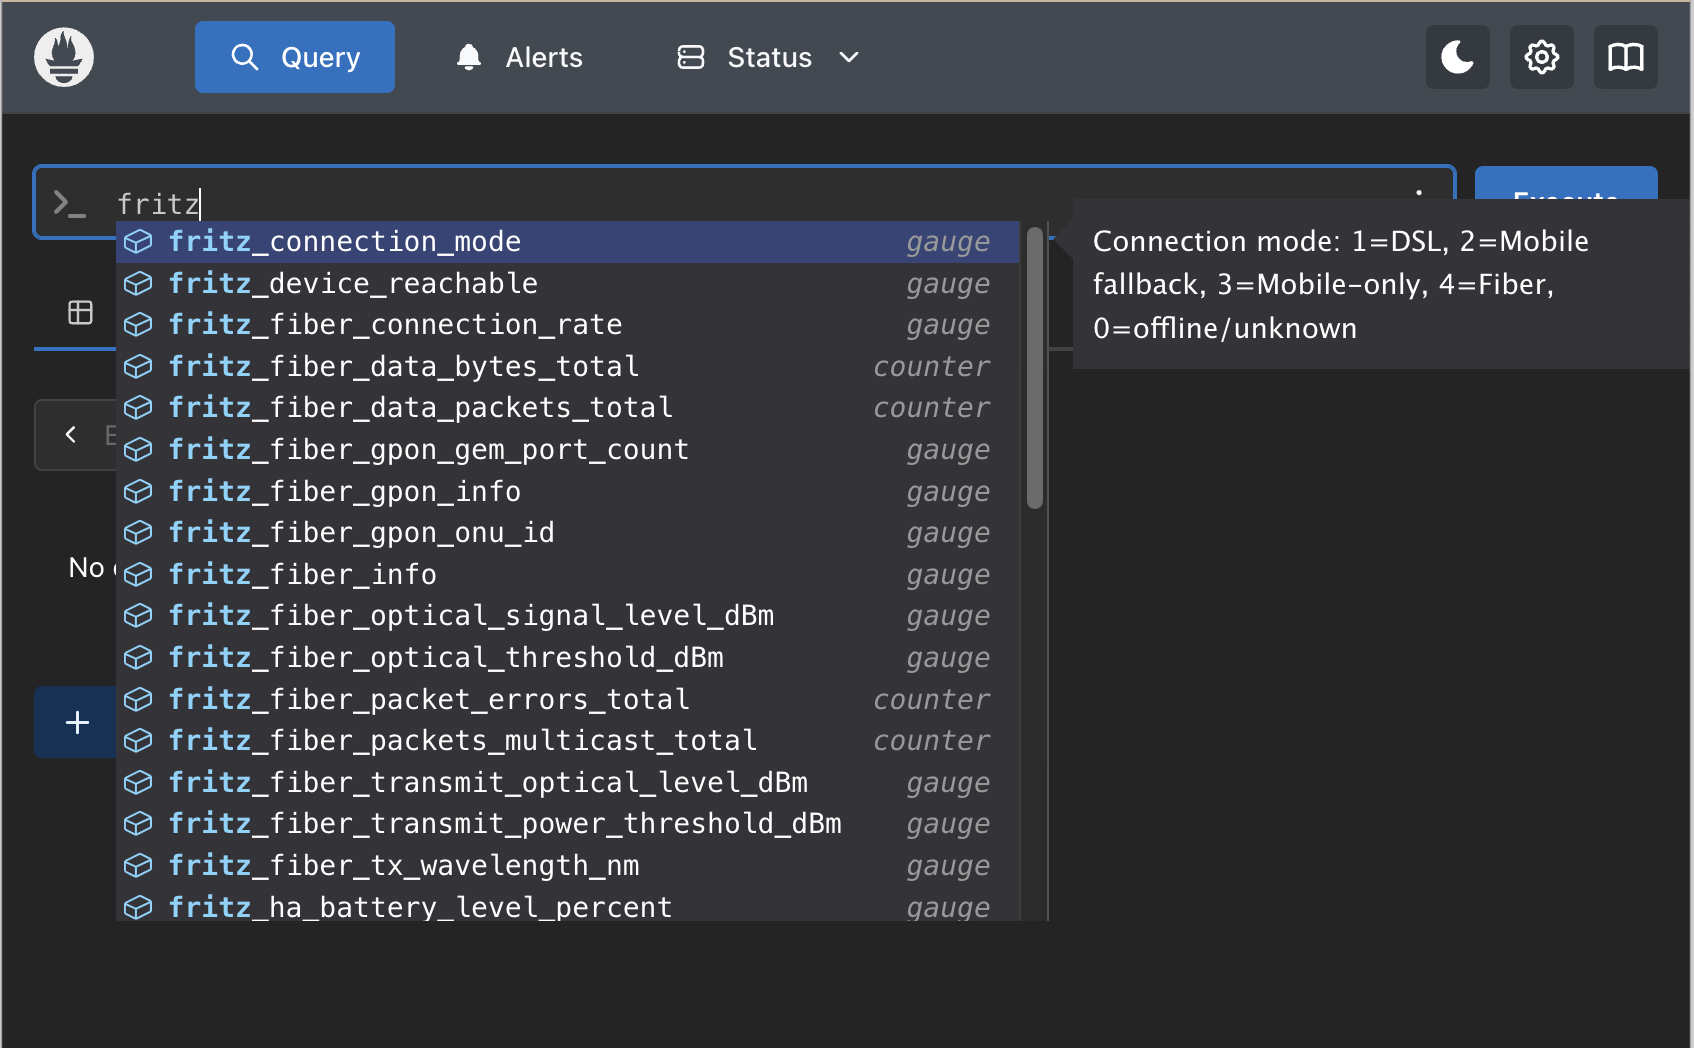This screenshot has width=1694, height=1048.
Task: Select fritz_fiber_packet_errors_total suggestion
Action: click(568, 700)
